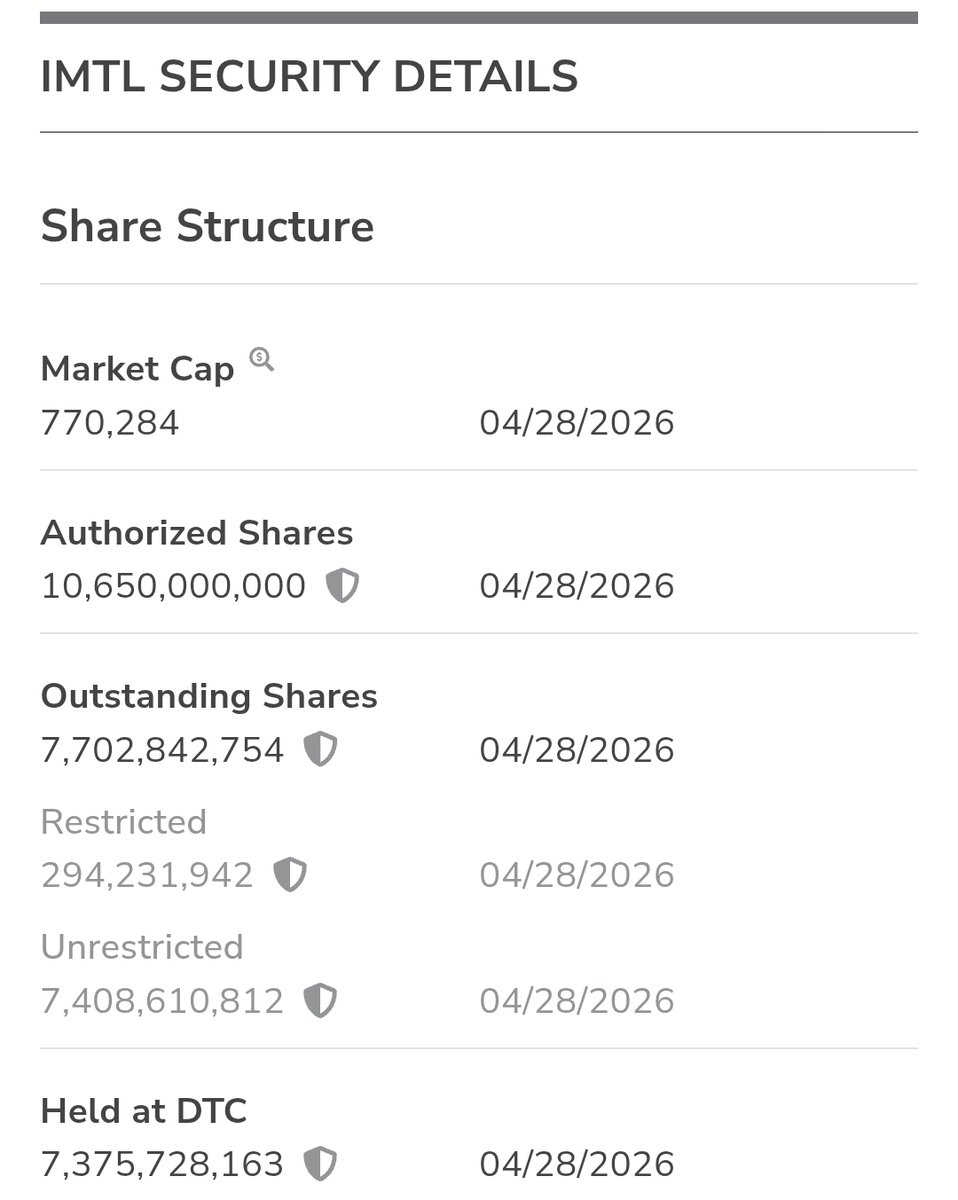Click the market cap value 770,284

pos(110,423)
